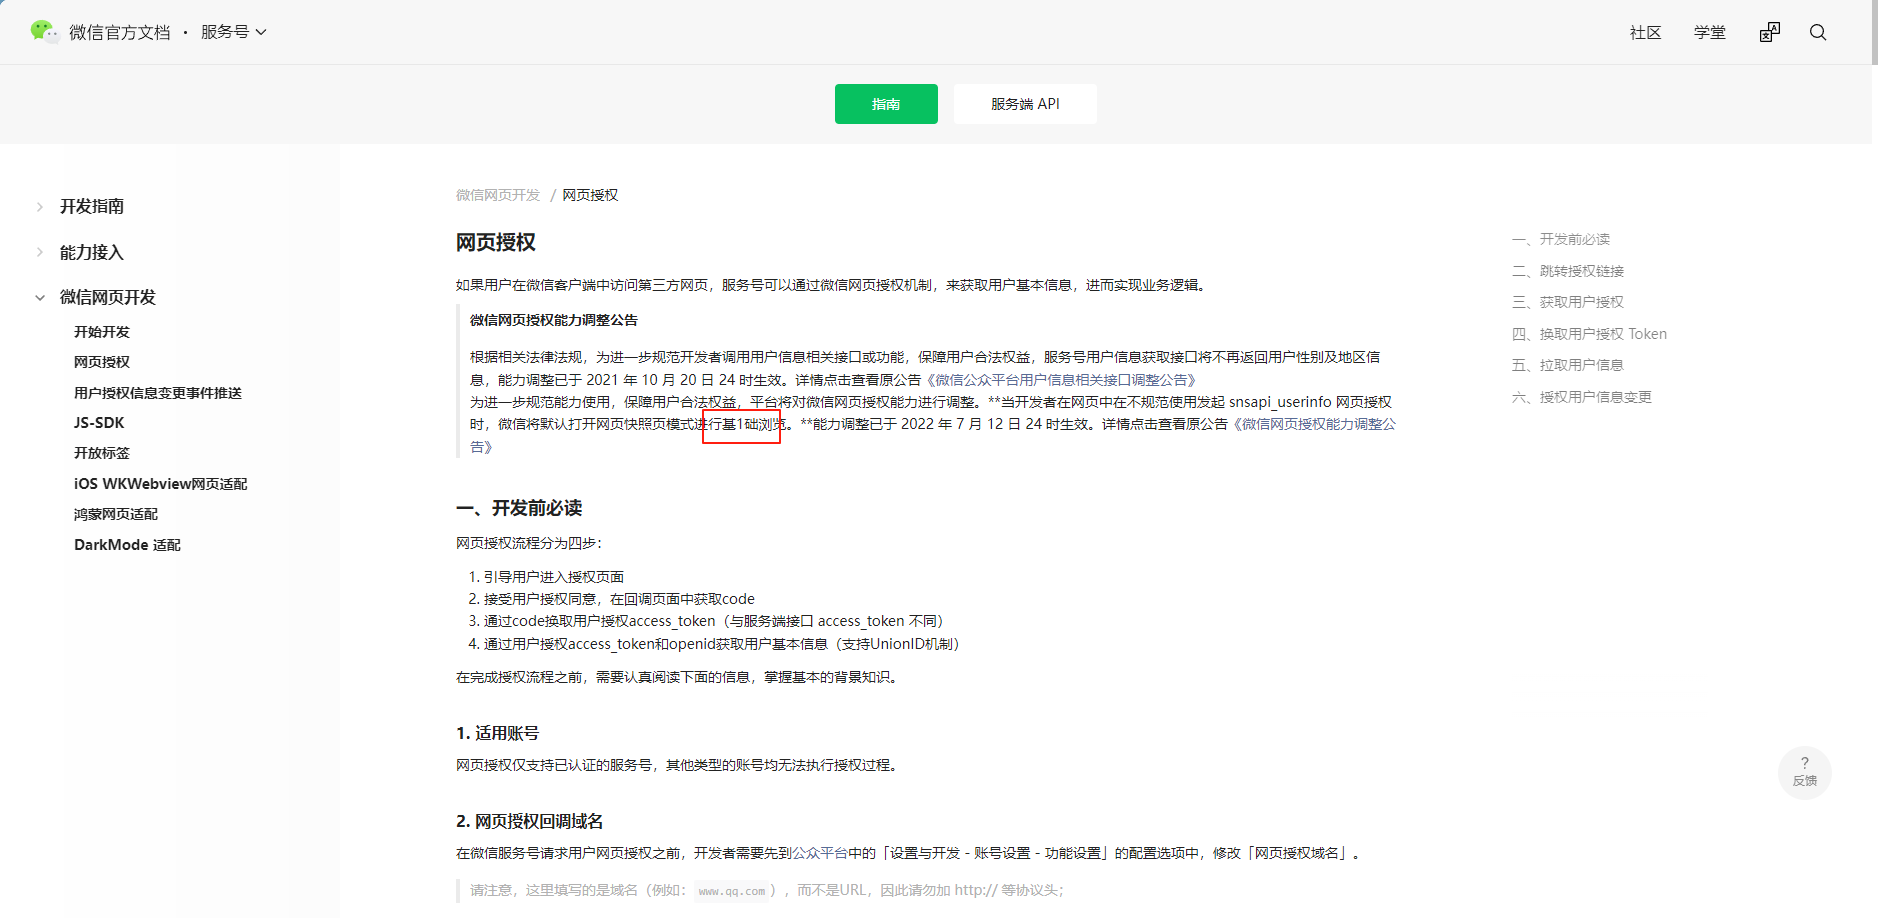Open the 服务号 product dropdown
This screenshot has height=918, width=1878.
pos(234,32)
